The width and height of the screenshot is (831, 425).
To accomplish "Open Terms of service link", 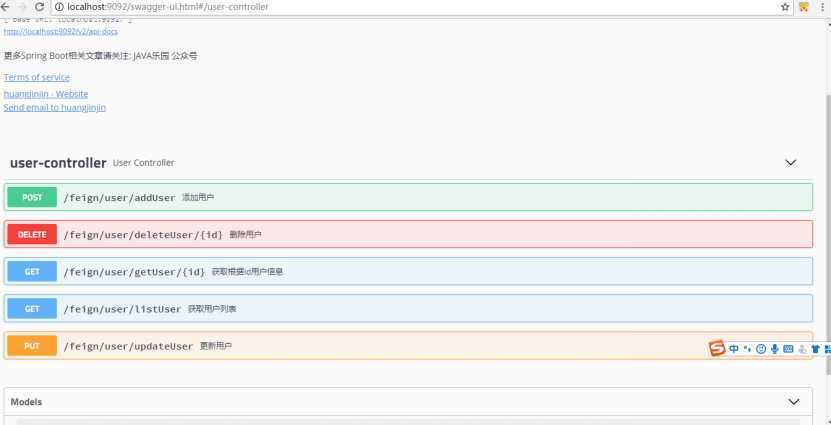I will pos(37,77).
